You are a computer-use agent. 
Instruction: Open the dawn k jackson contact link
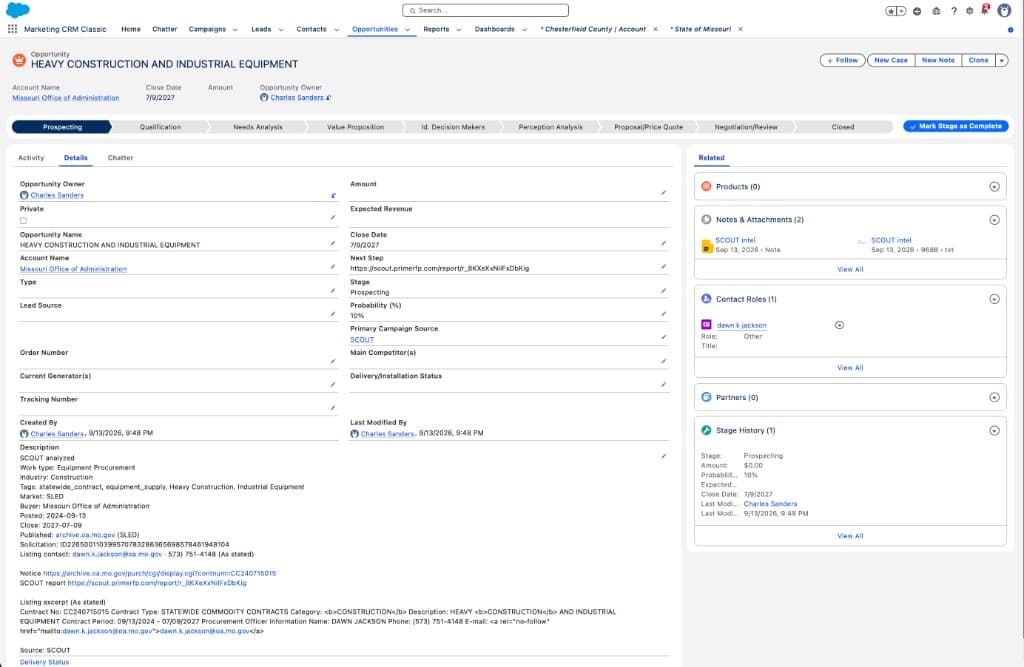742,325
